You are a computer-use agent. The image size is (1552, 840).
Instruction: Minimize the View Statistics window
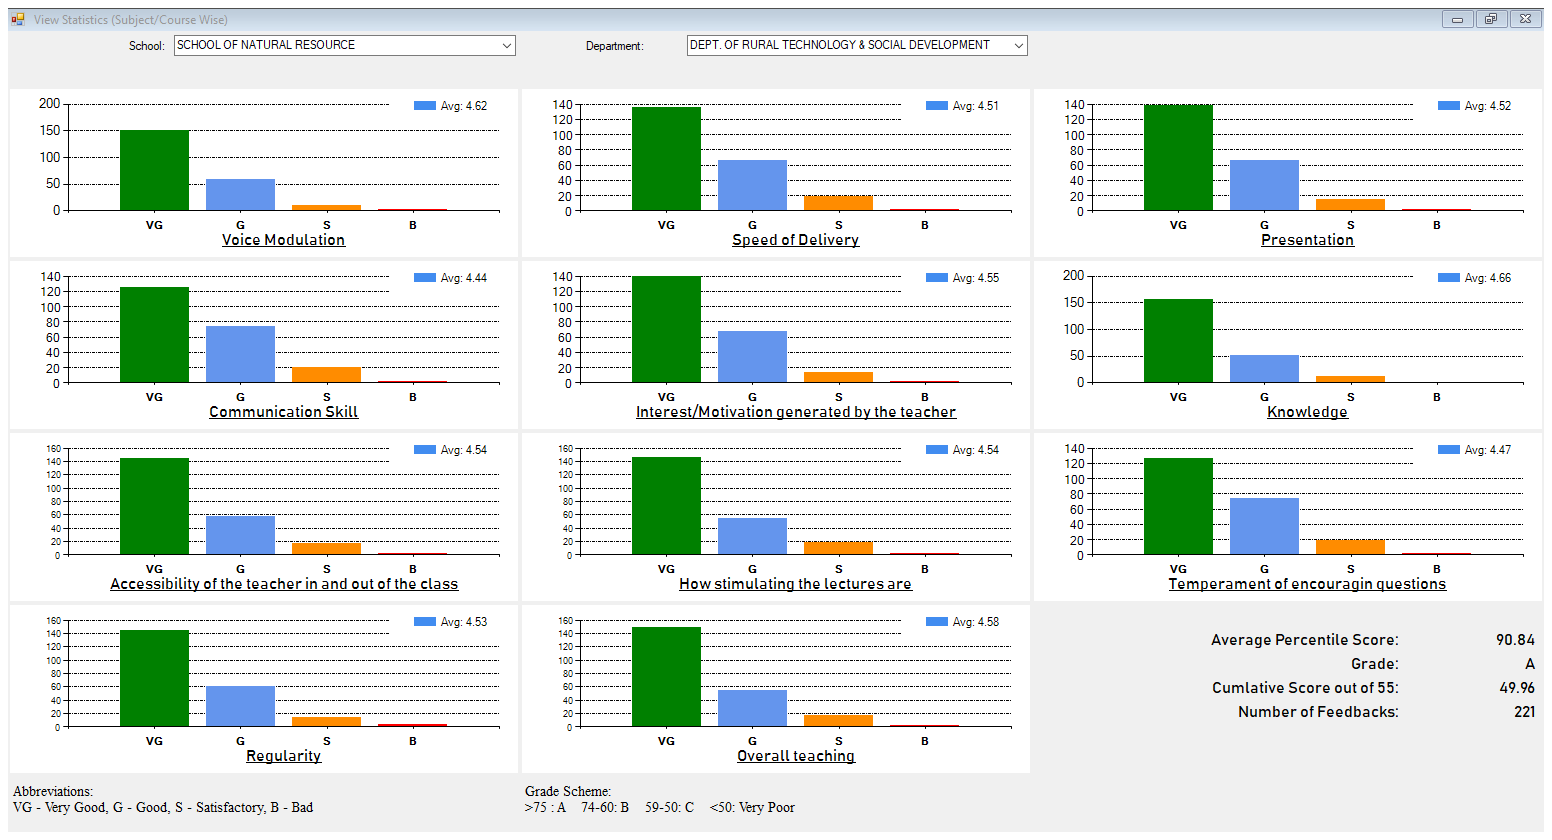pyautogui.click(x=1457, y=19)
